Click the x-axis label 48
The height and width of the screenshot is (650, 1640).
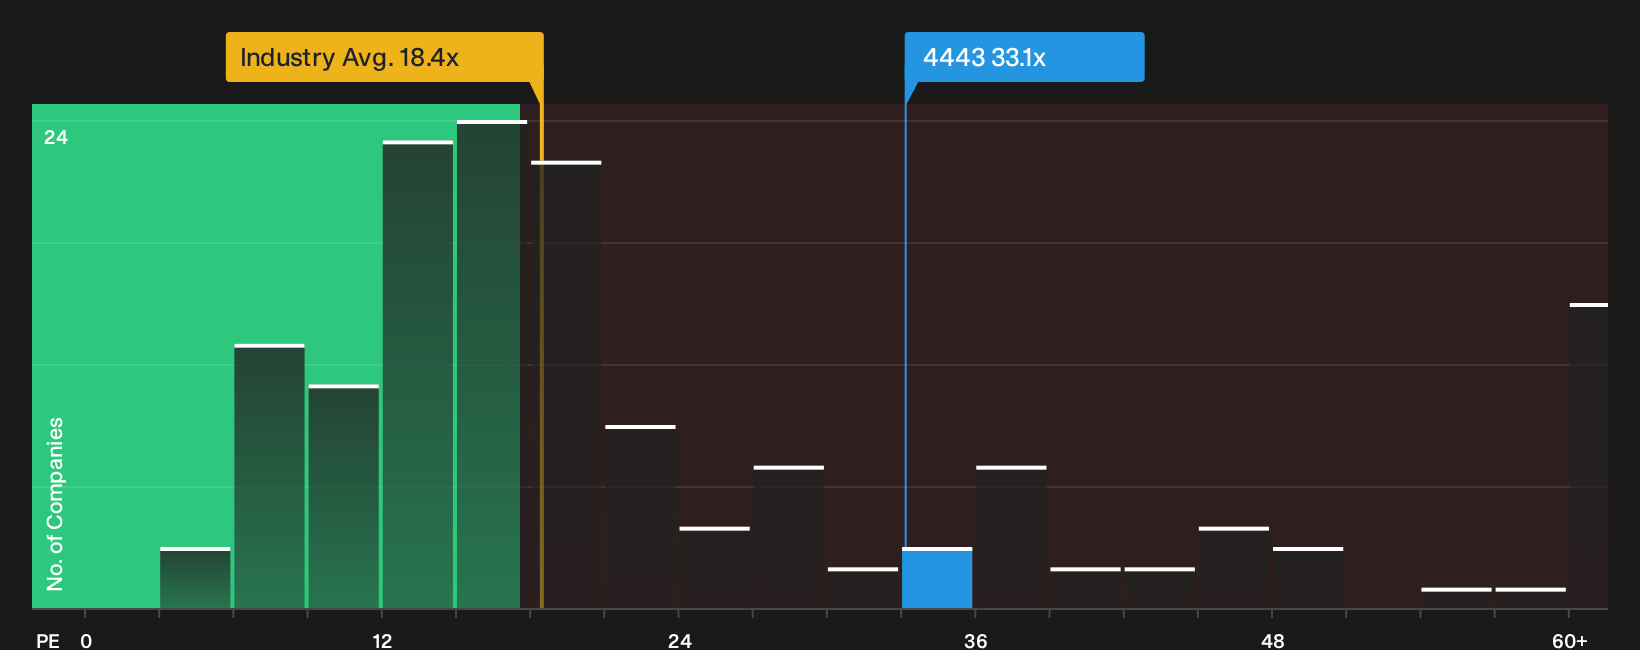[1272, 641]
